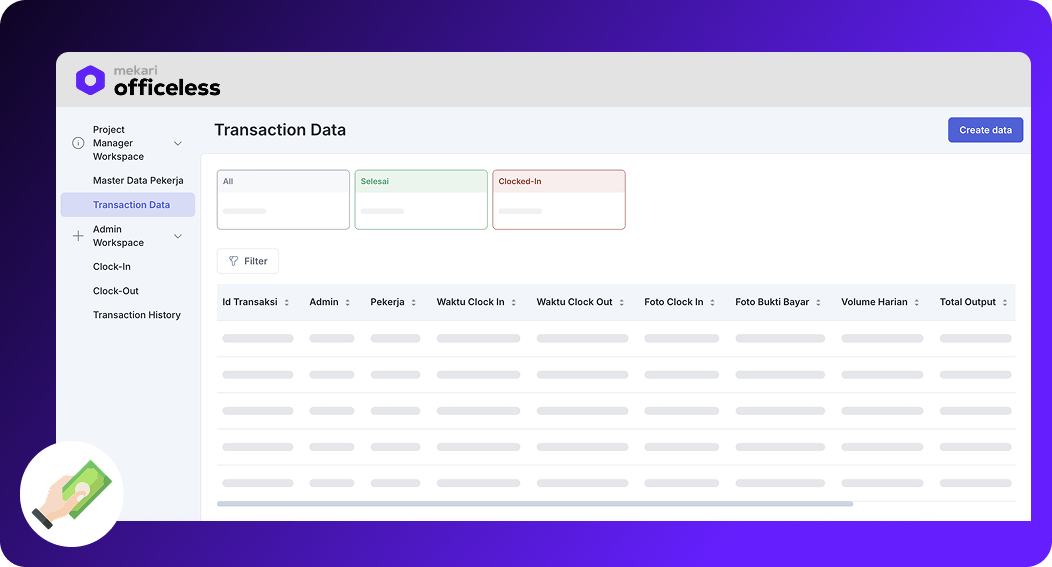The image size is (1052, 567).
Task: Sort by Id Transaksi column arrows
Action: coord(286,303)
